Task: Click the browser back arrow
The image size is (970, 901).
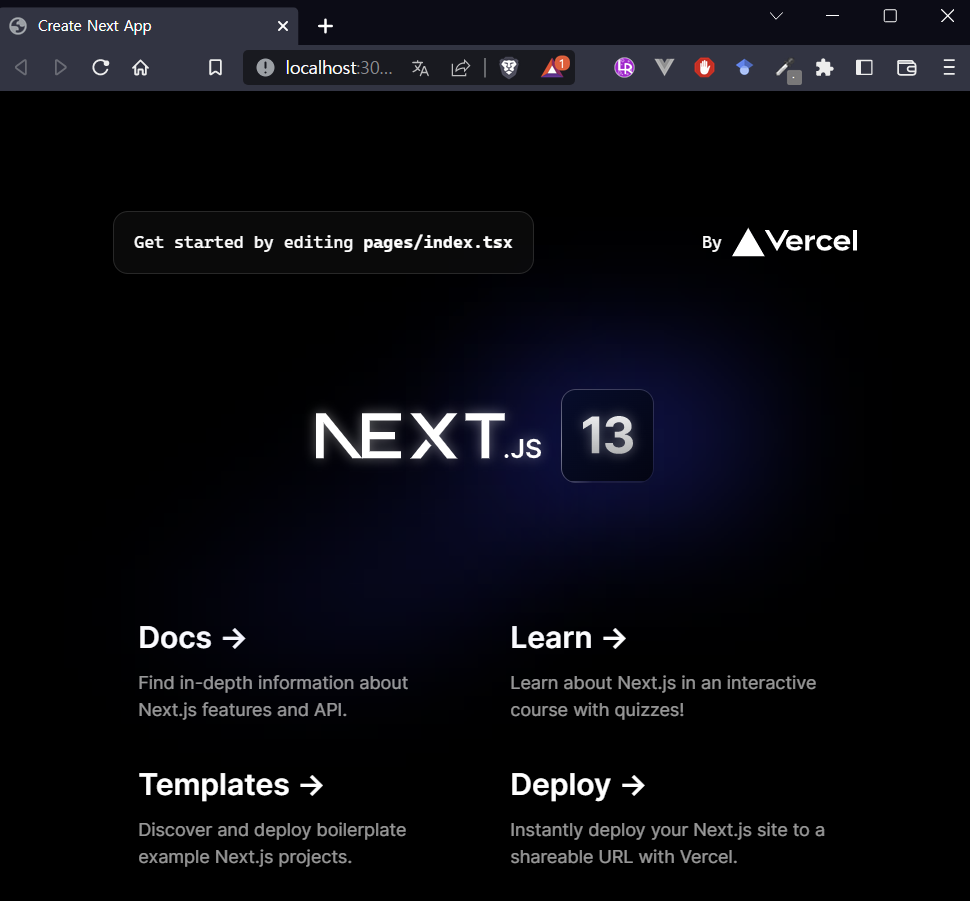Action: 21,67
